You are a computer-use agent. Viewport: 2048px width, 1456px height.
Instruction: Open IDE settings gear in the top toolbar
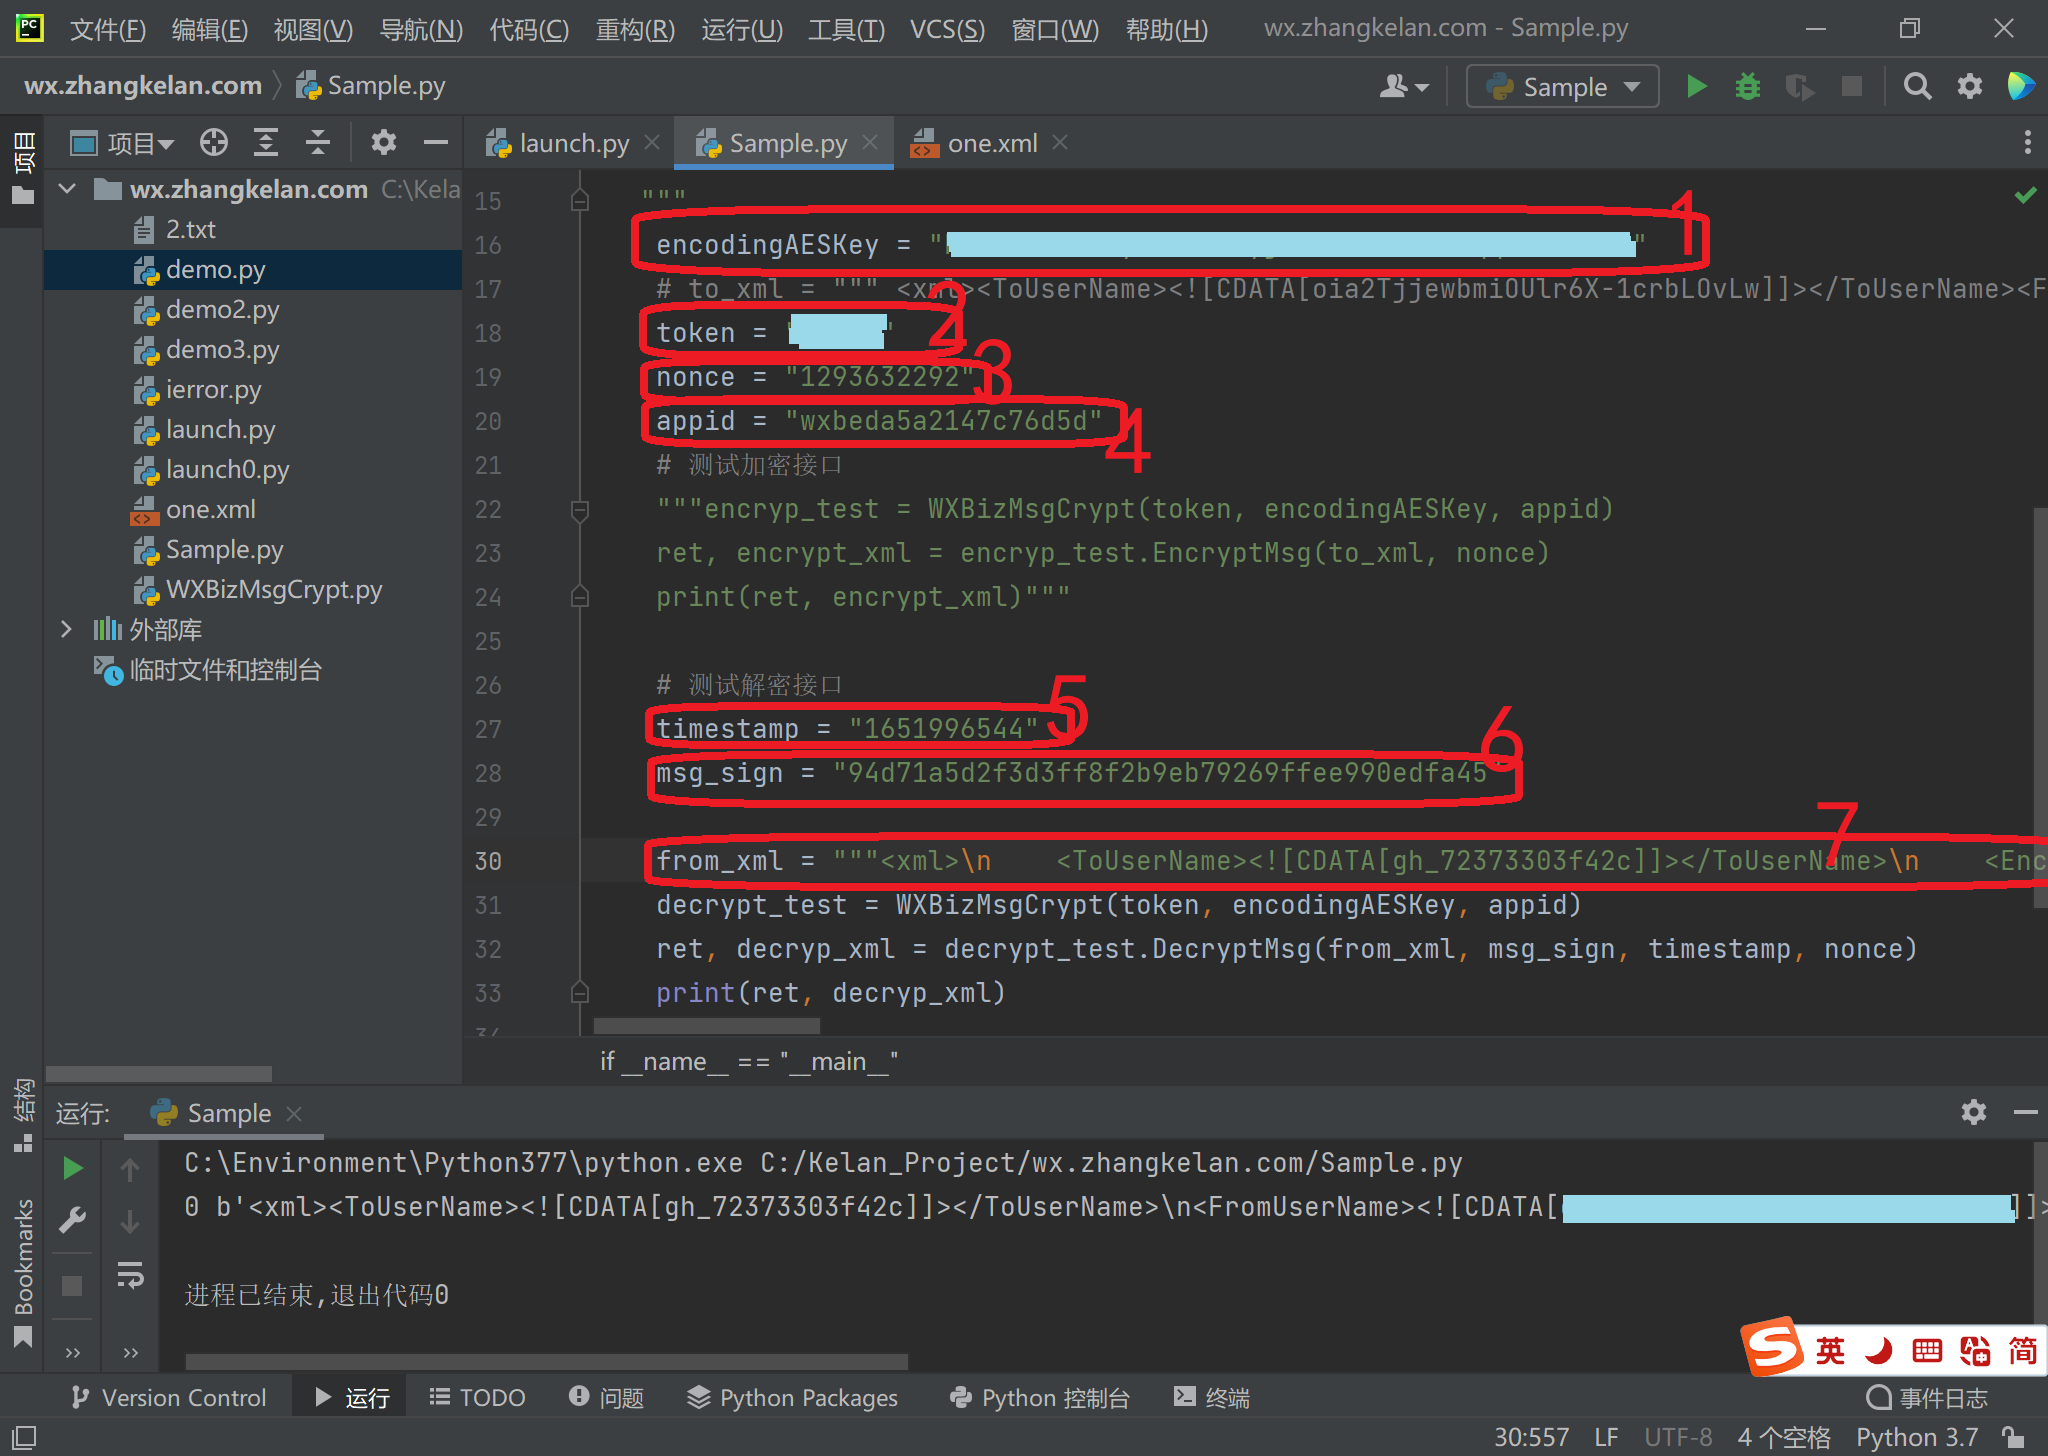pyautogui.click(x=1970, y=87)
